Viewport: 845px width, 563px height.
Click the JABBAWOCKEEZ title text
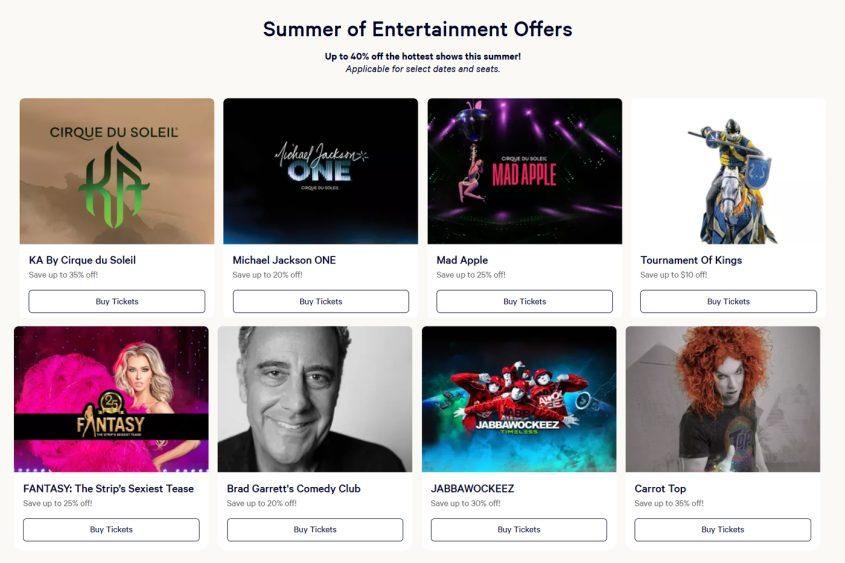coord(472,488)
